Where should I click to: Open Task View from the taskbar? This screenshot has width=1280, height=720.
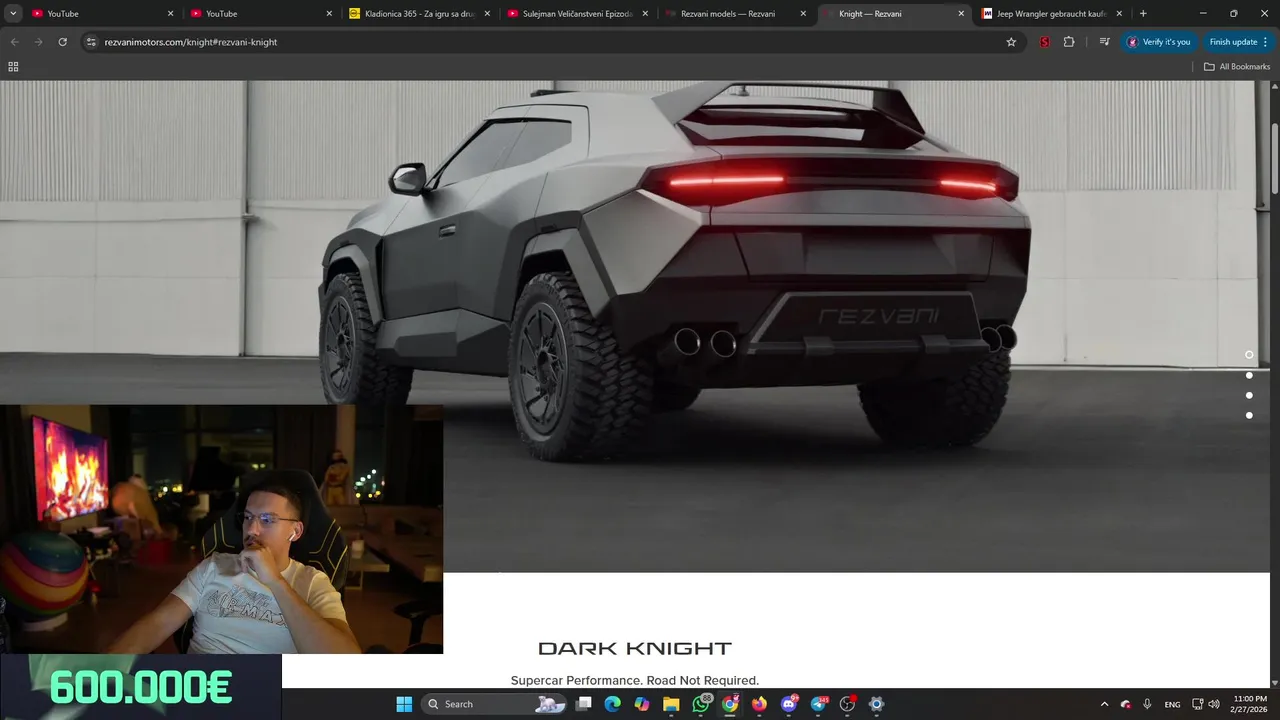click(584, 704)
